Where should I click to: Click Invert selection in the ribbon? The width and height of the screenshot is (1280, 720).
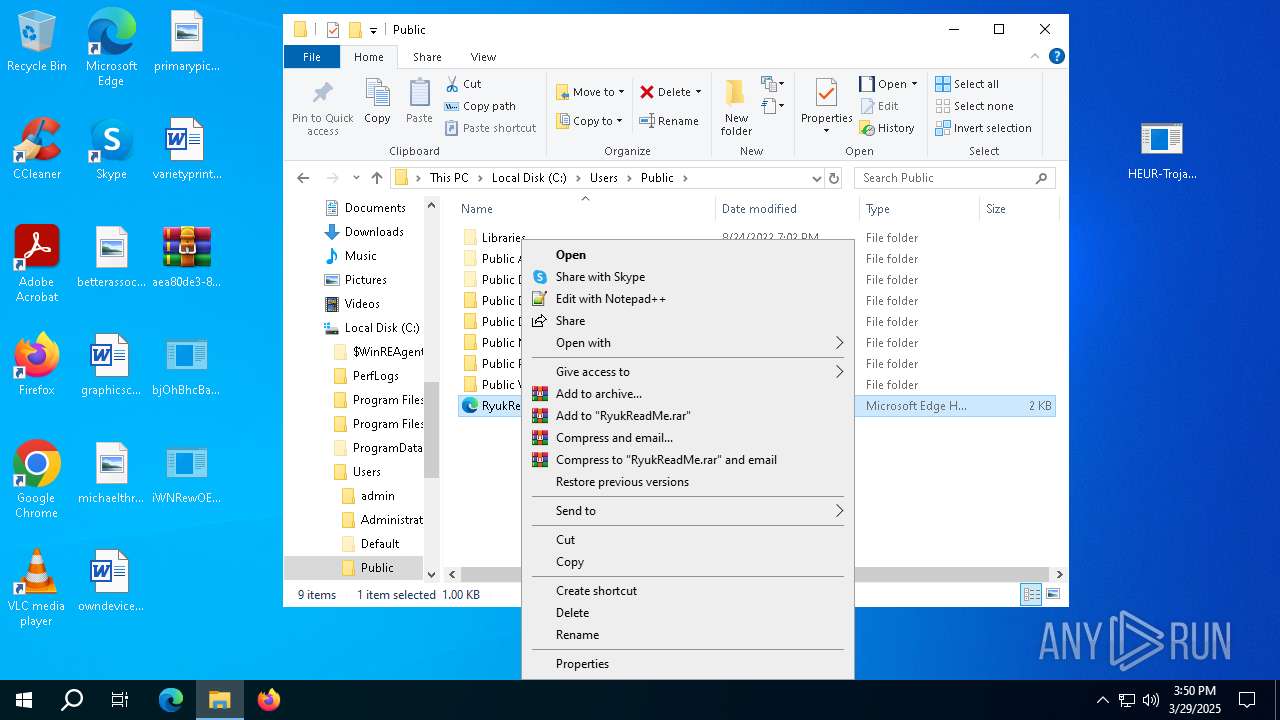point(983,128)
